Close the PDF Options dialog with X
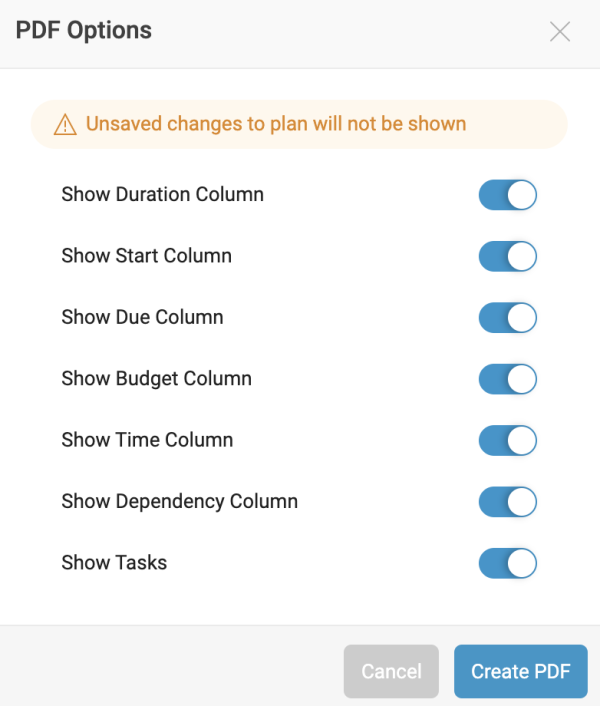The height and width of the screenshot is (706, 600). pyautogui.click(x=560, y=31)
